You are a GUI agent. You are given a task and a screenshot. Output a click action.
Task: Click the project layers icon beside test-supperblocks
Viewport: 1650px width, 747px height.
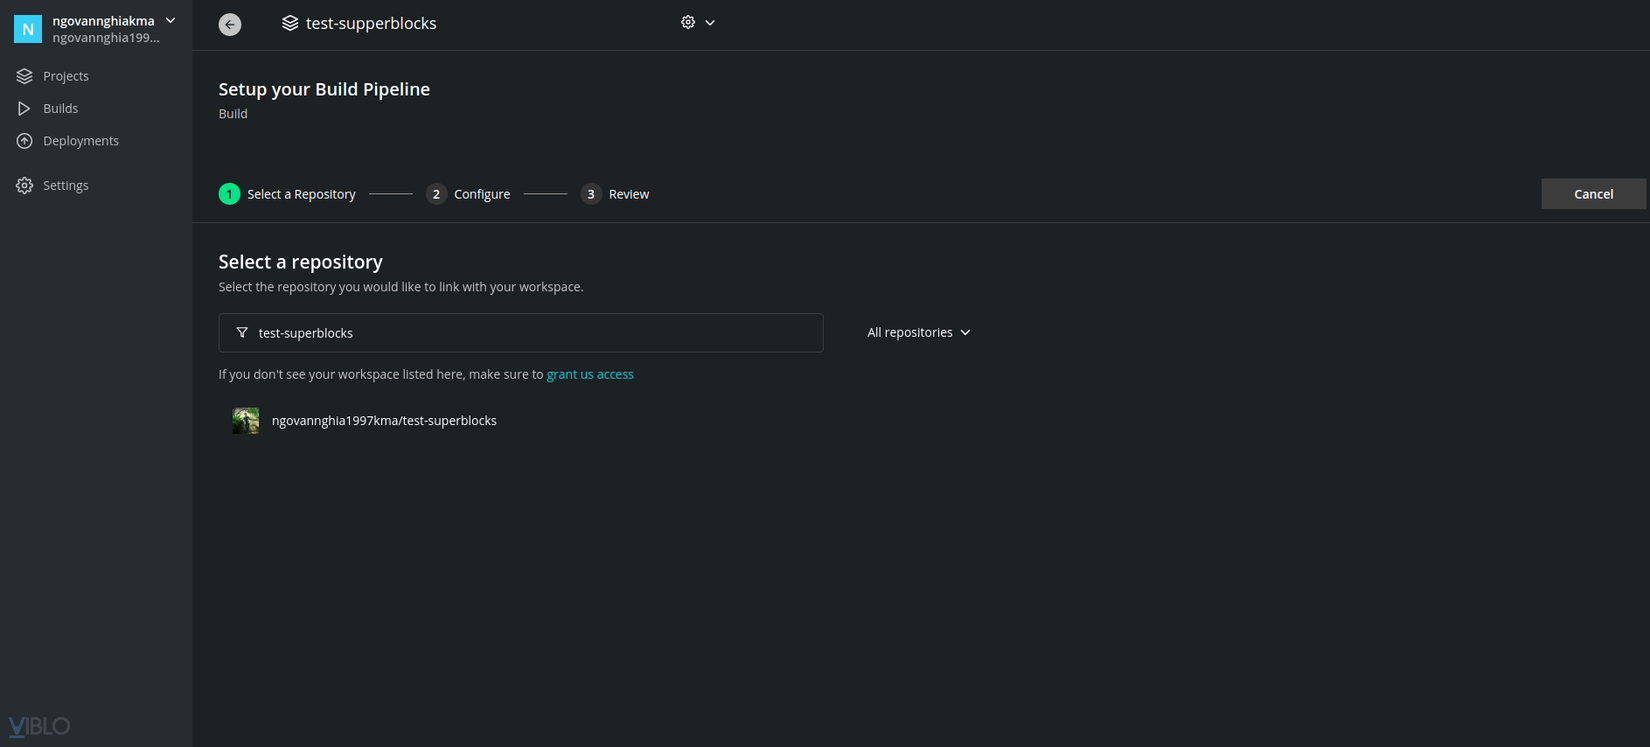pos(290,23)
